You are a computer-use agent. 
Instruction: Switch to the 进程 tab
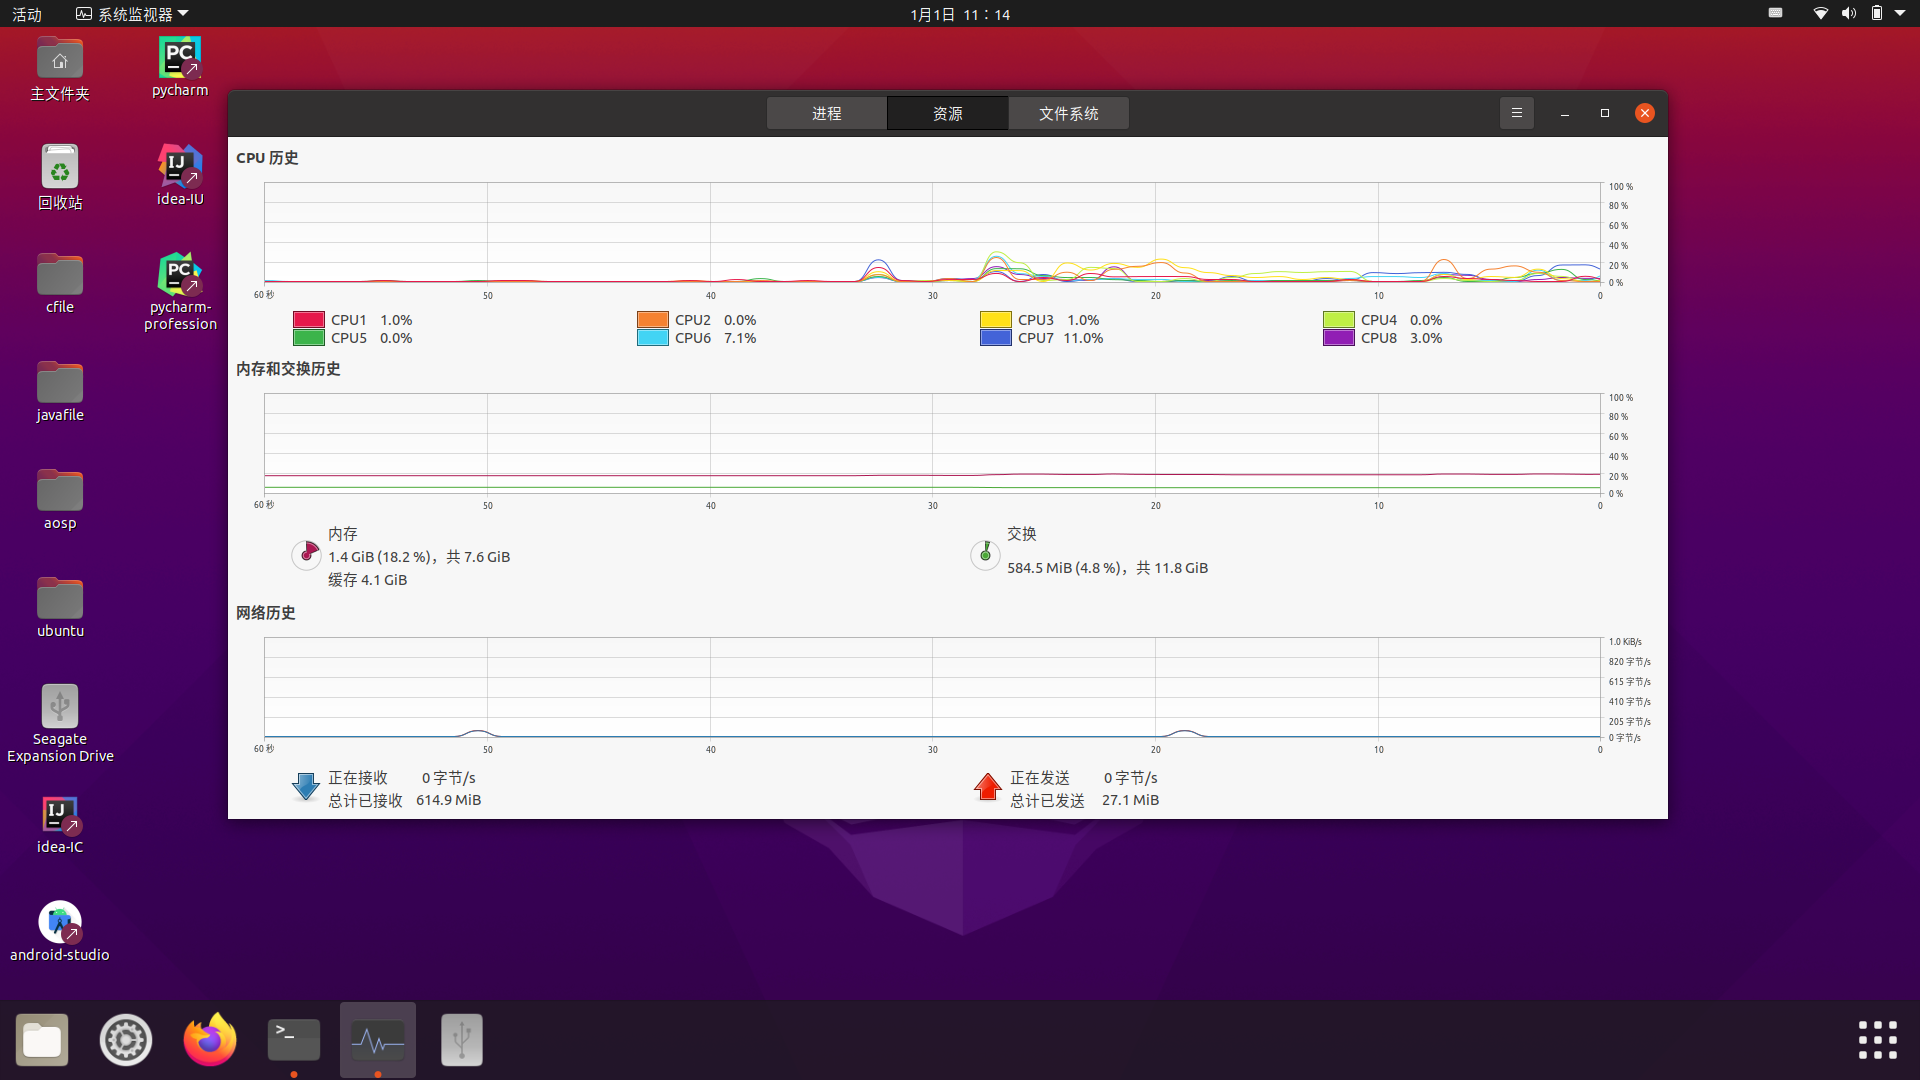coord(826,113)
